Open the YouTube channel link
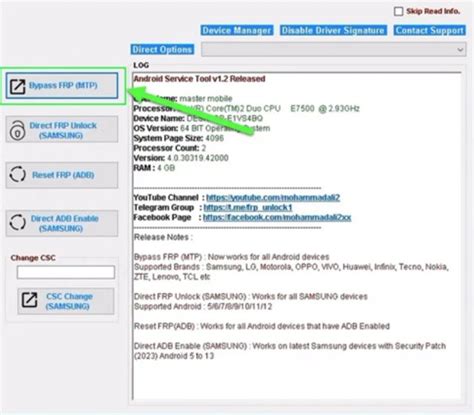 click(273, 197)
